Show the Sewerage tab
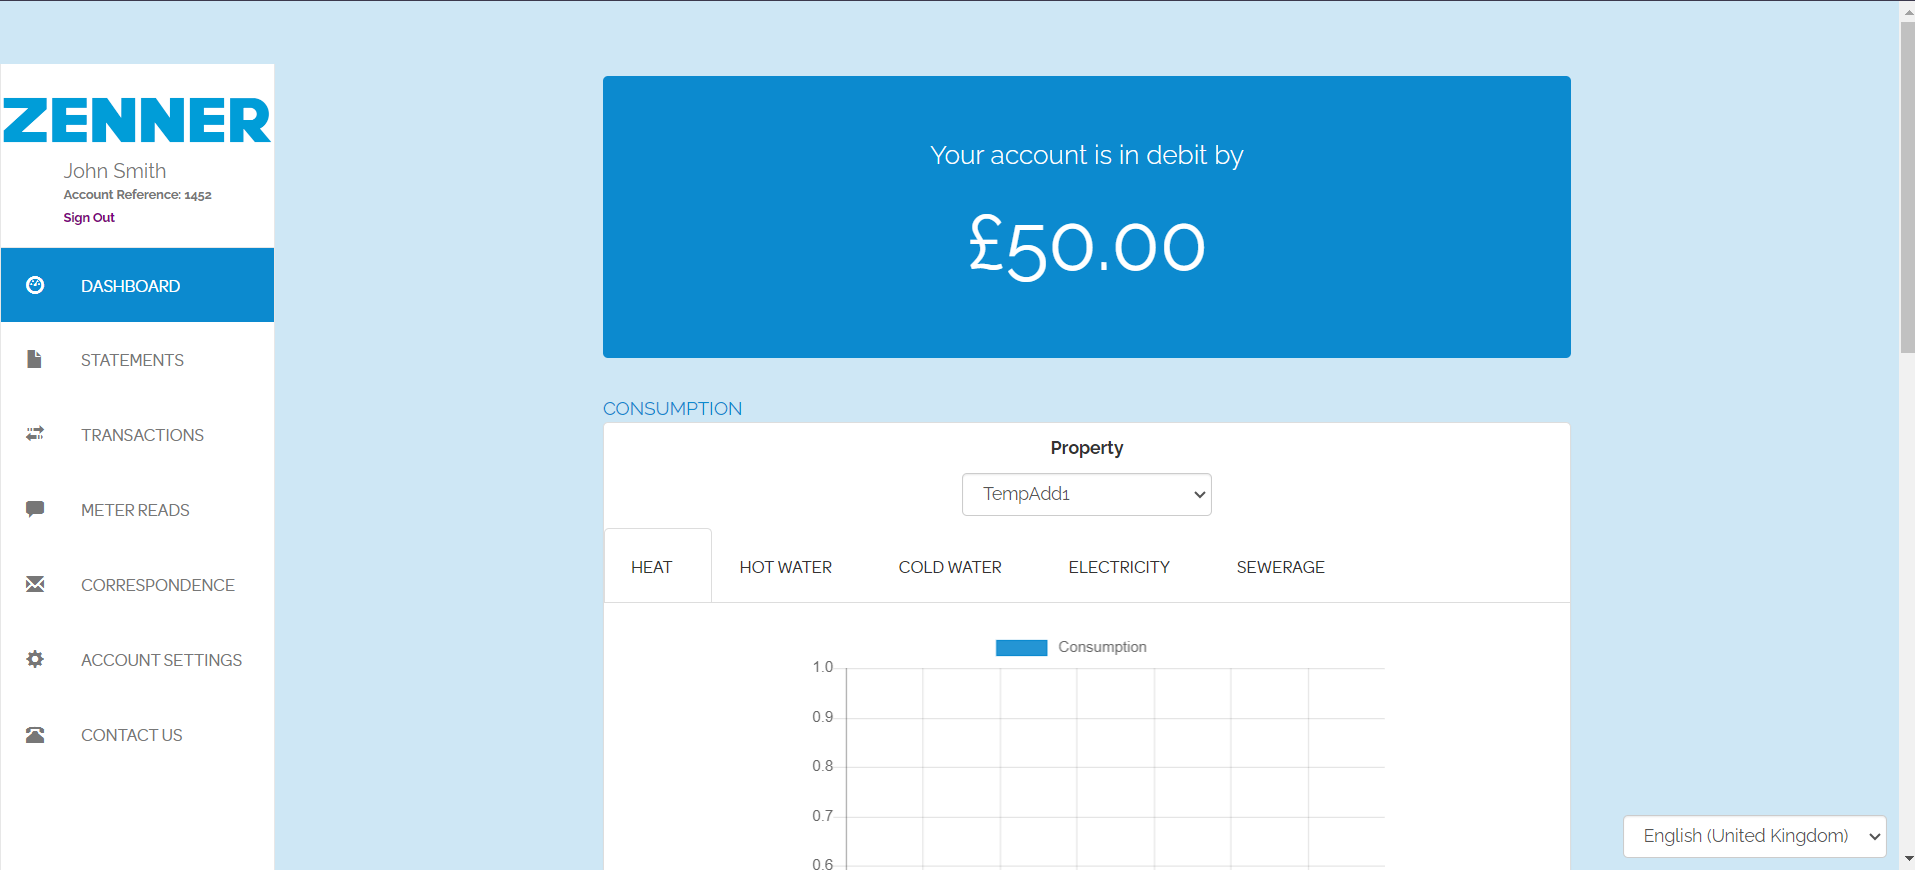The image size is (1915, 870). [x=1280, y=567]
